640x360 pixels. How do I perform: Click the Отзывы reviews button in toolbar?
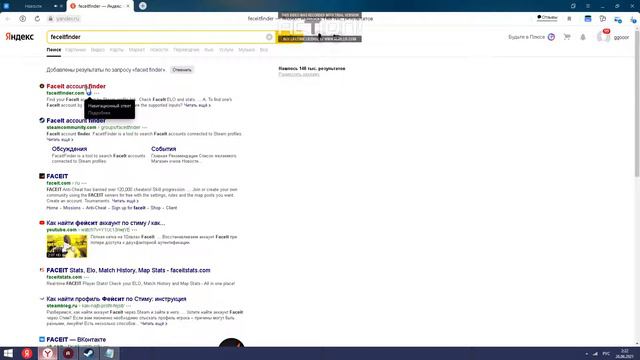[547, 18]
